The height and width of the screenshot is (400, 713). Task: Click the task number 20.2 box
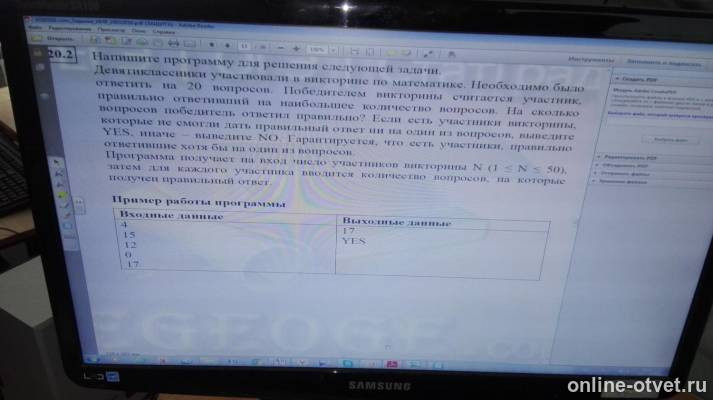[x=61, y=54]
